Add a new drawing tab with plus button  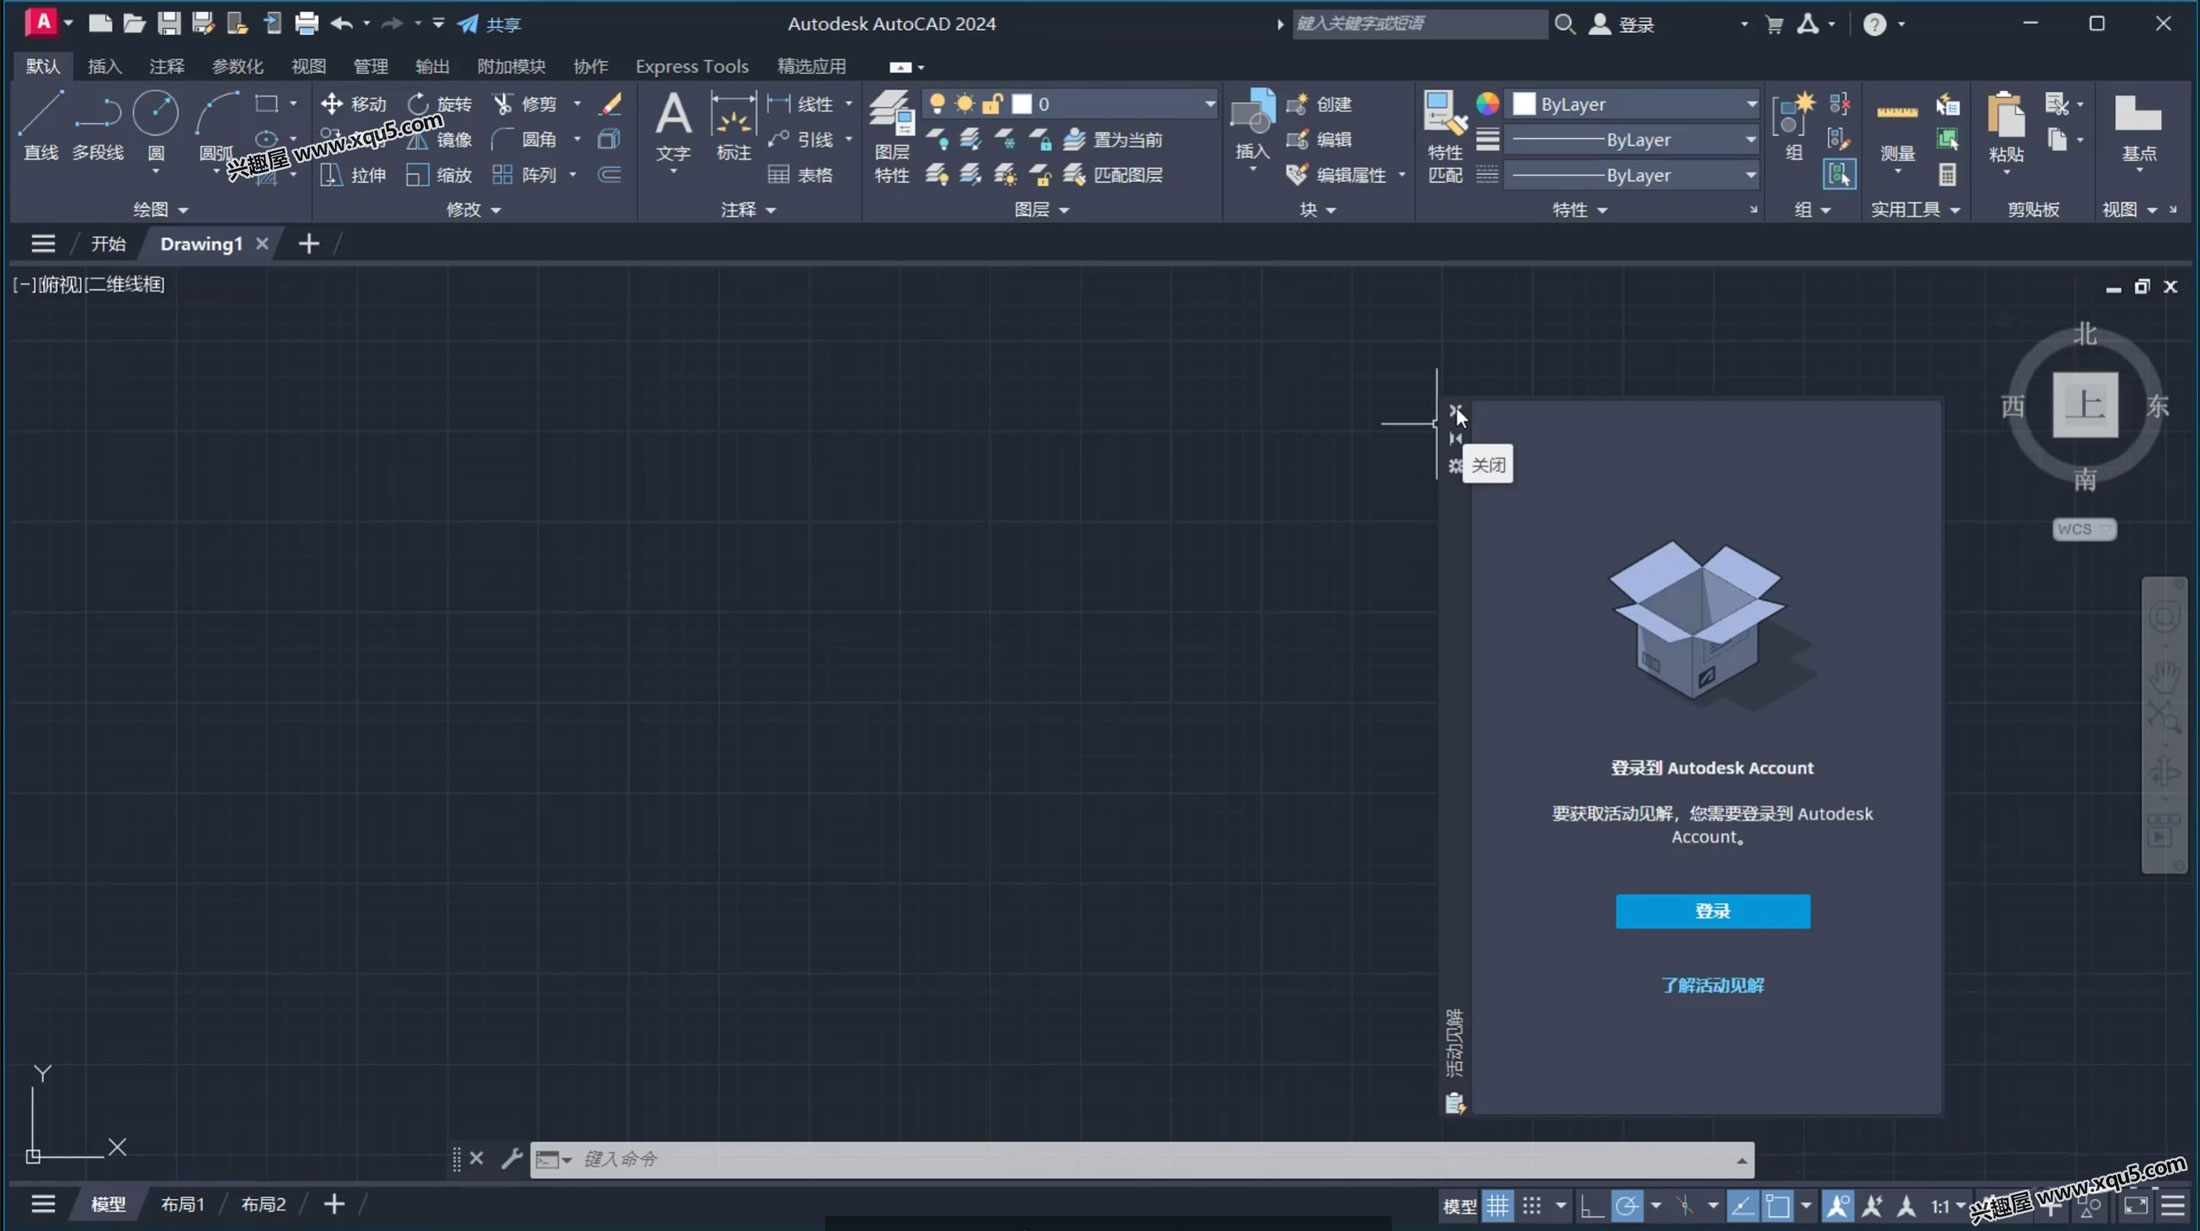click(308, 244)
